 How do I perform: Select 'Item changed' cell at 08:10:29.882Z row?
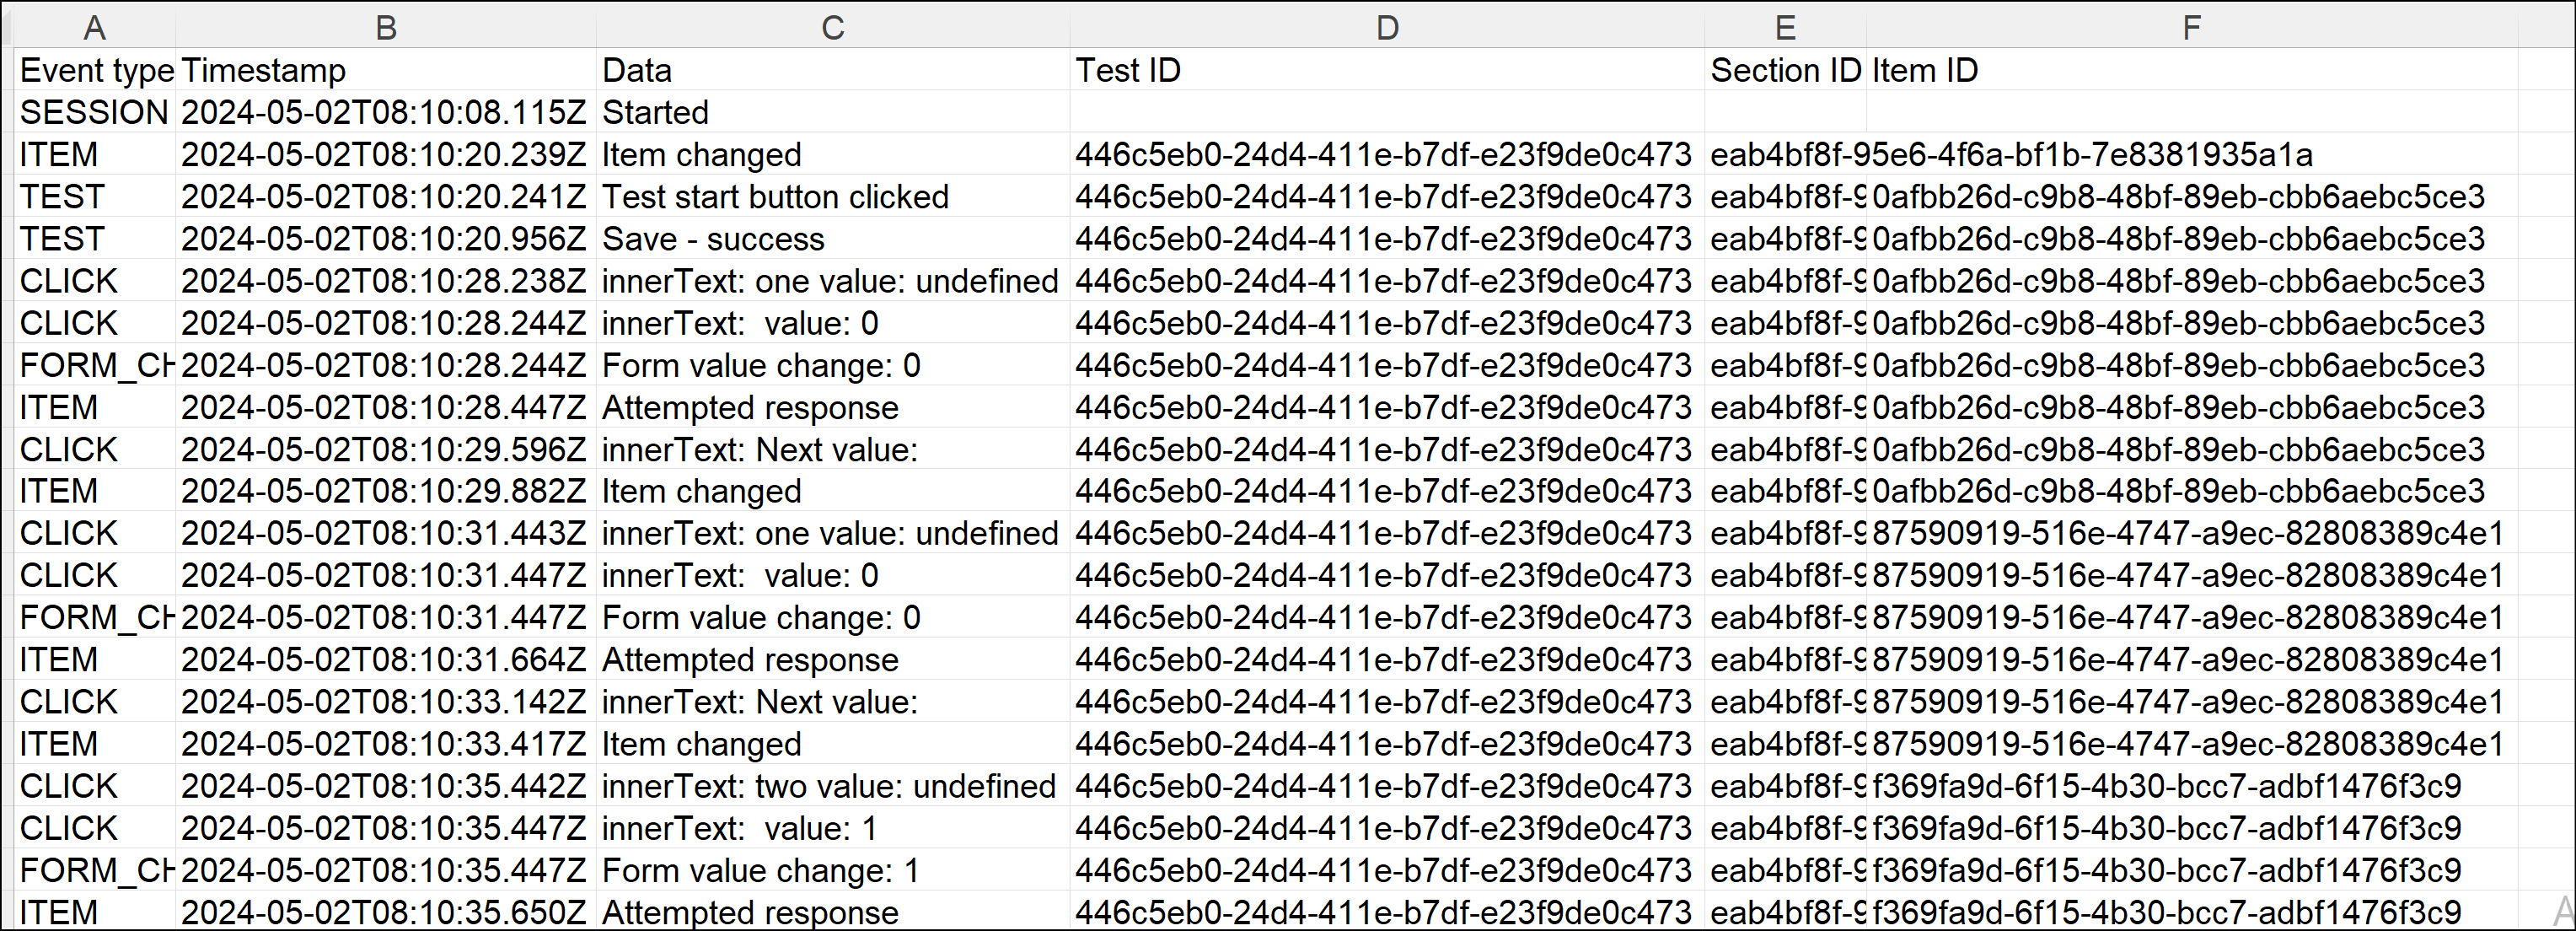(x=833, y=491)
